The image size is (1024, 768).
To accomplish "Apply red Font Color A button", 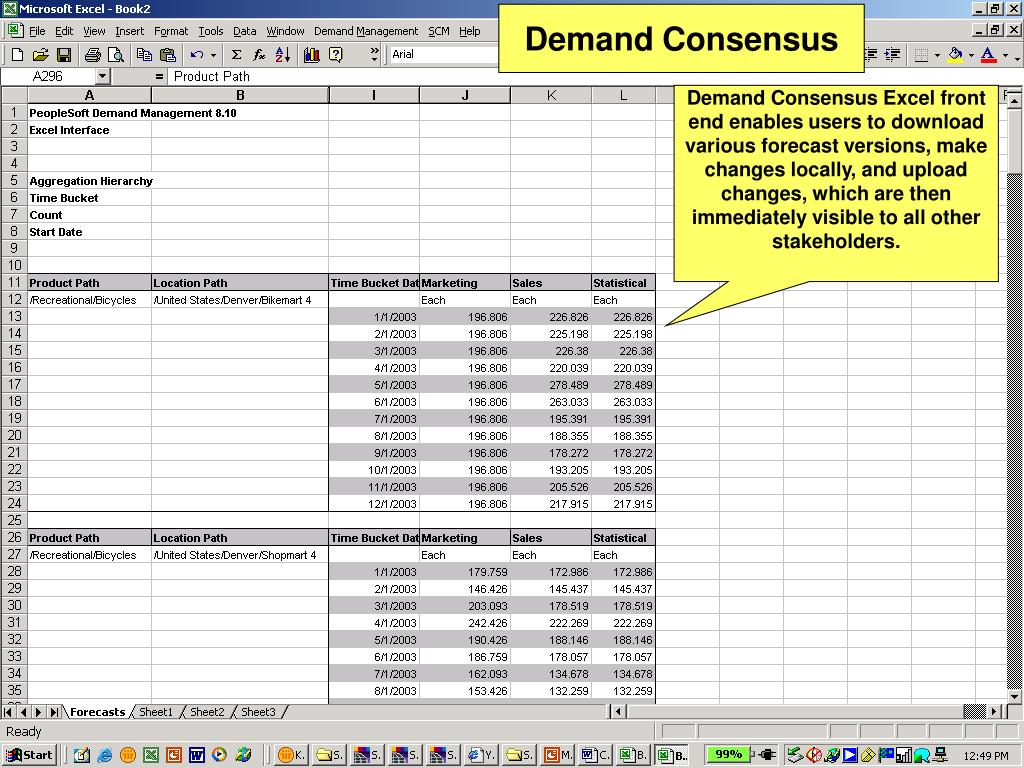I will pos(989,55).
